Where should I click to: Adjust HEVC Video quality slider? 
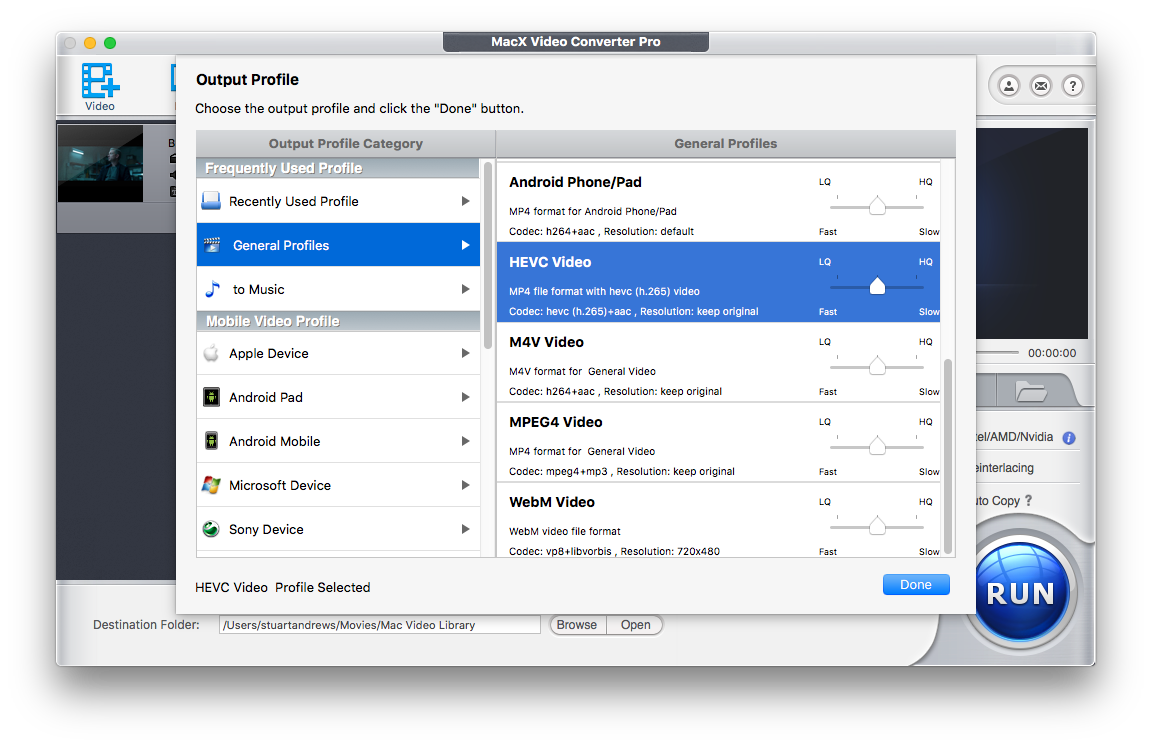[876, 286]
